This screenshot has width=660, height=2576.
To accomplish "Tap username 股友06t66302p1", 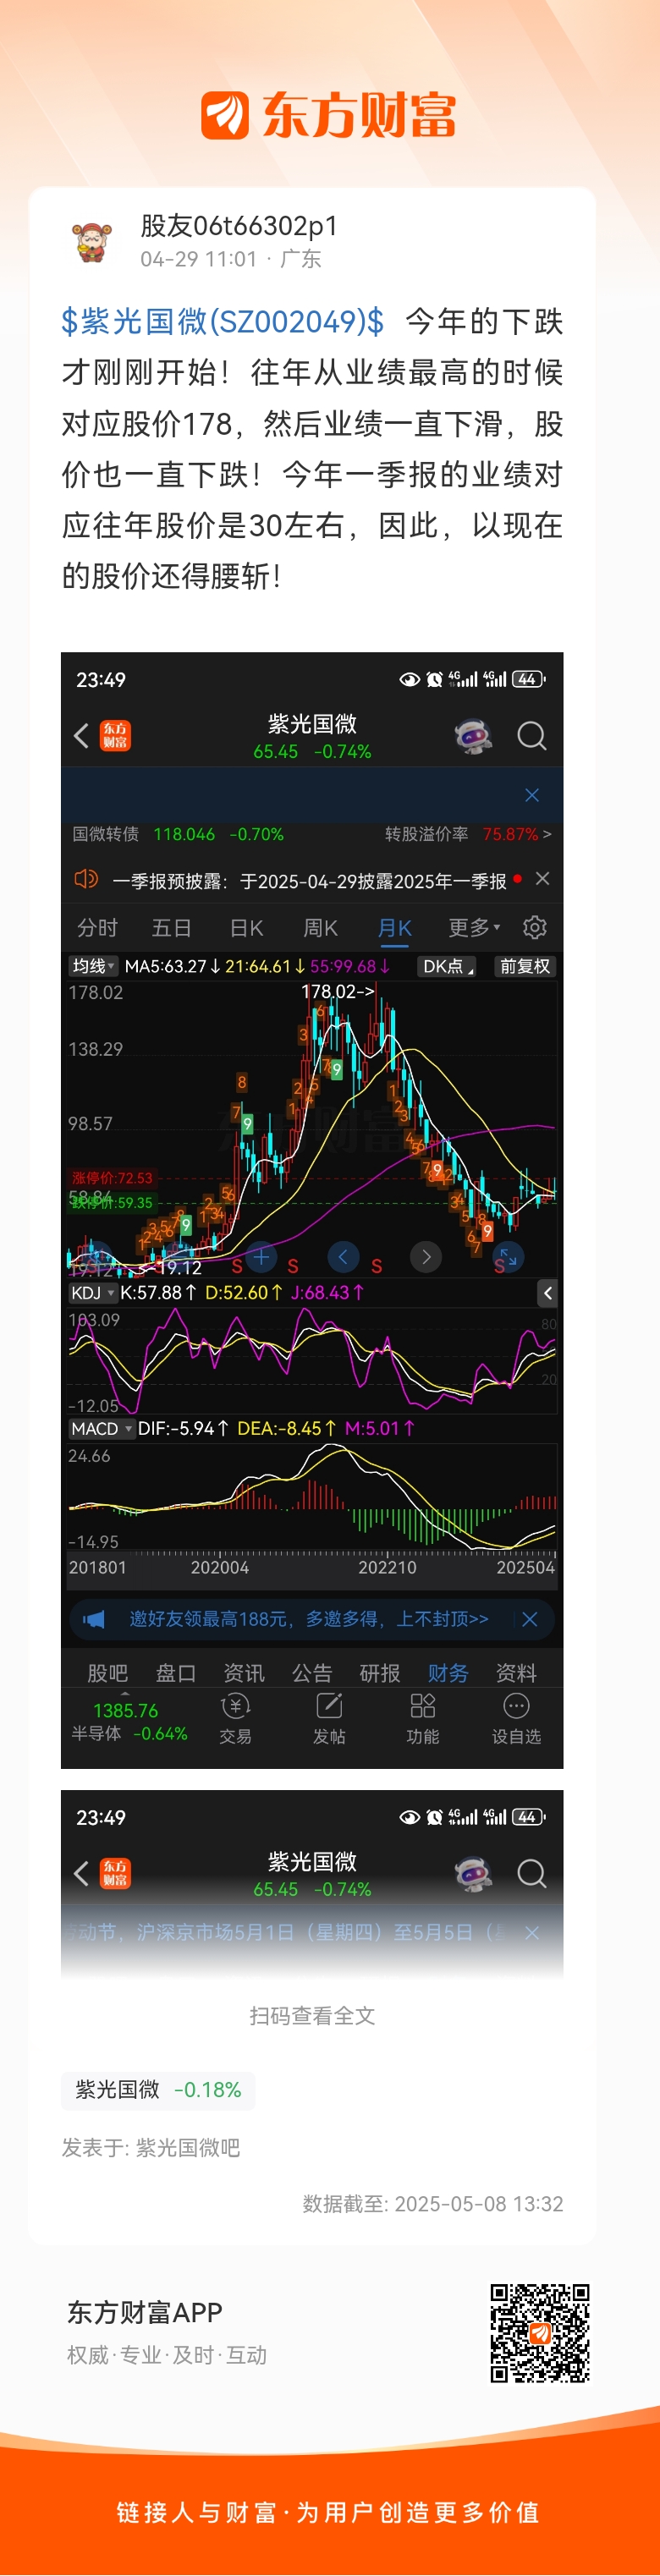I will (x=239, y=226).
